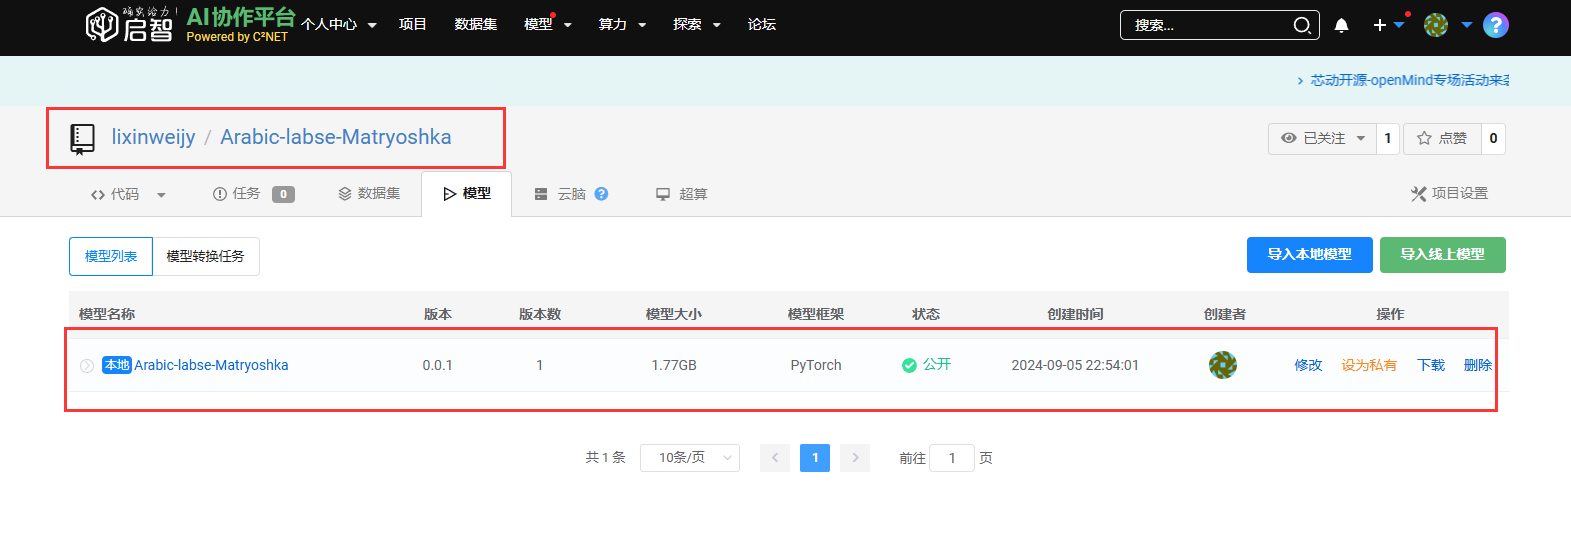Click the search magnifier icon
This screenshot has width=1571, height=536.
click(x=1302, y=25)
